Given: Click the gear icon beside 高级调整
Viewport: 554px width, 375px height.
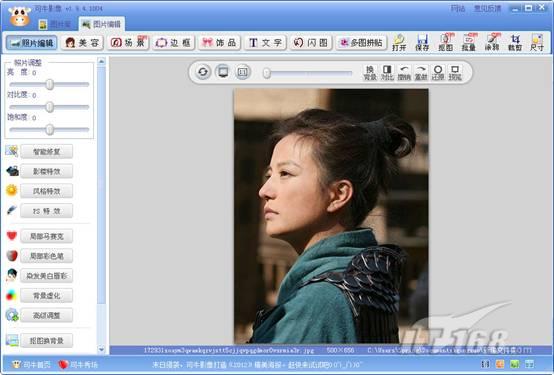Looking at the screenshot, I should [x=12, y=315].
